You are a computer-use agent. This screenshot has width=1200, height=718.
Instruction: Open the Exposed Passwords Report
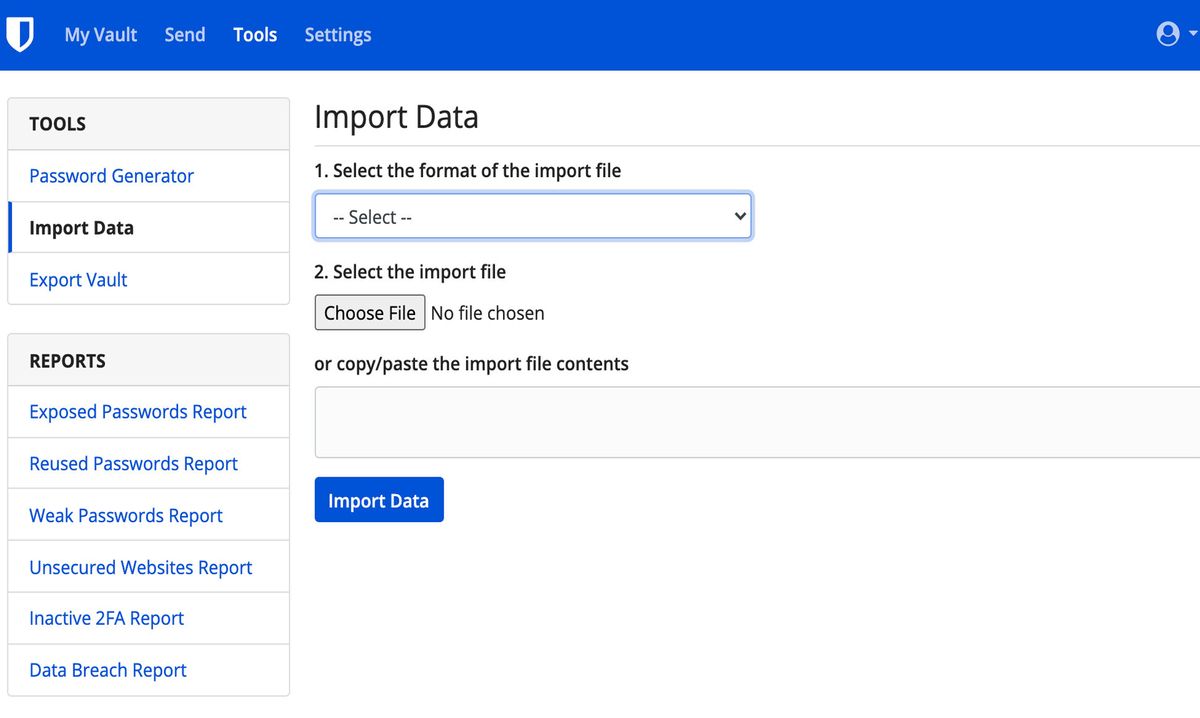coord(138,411)
